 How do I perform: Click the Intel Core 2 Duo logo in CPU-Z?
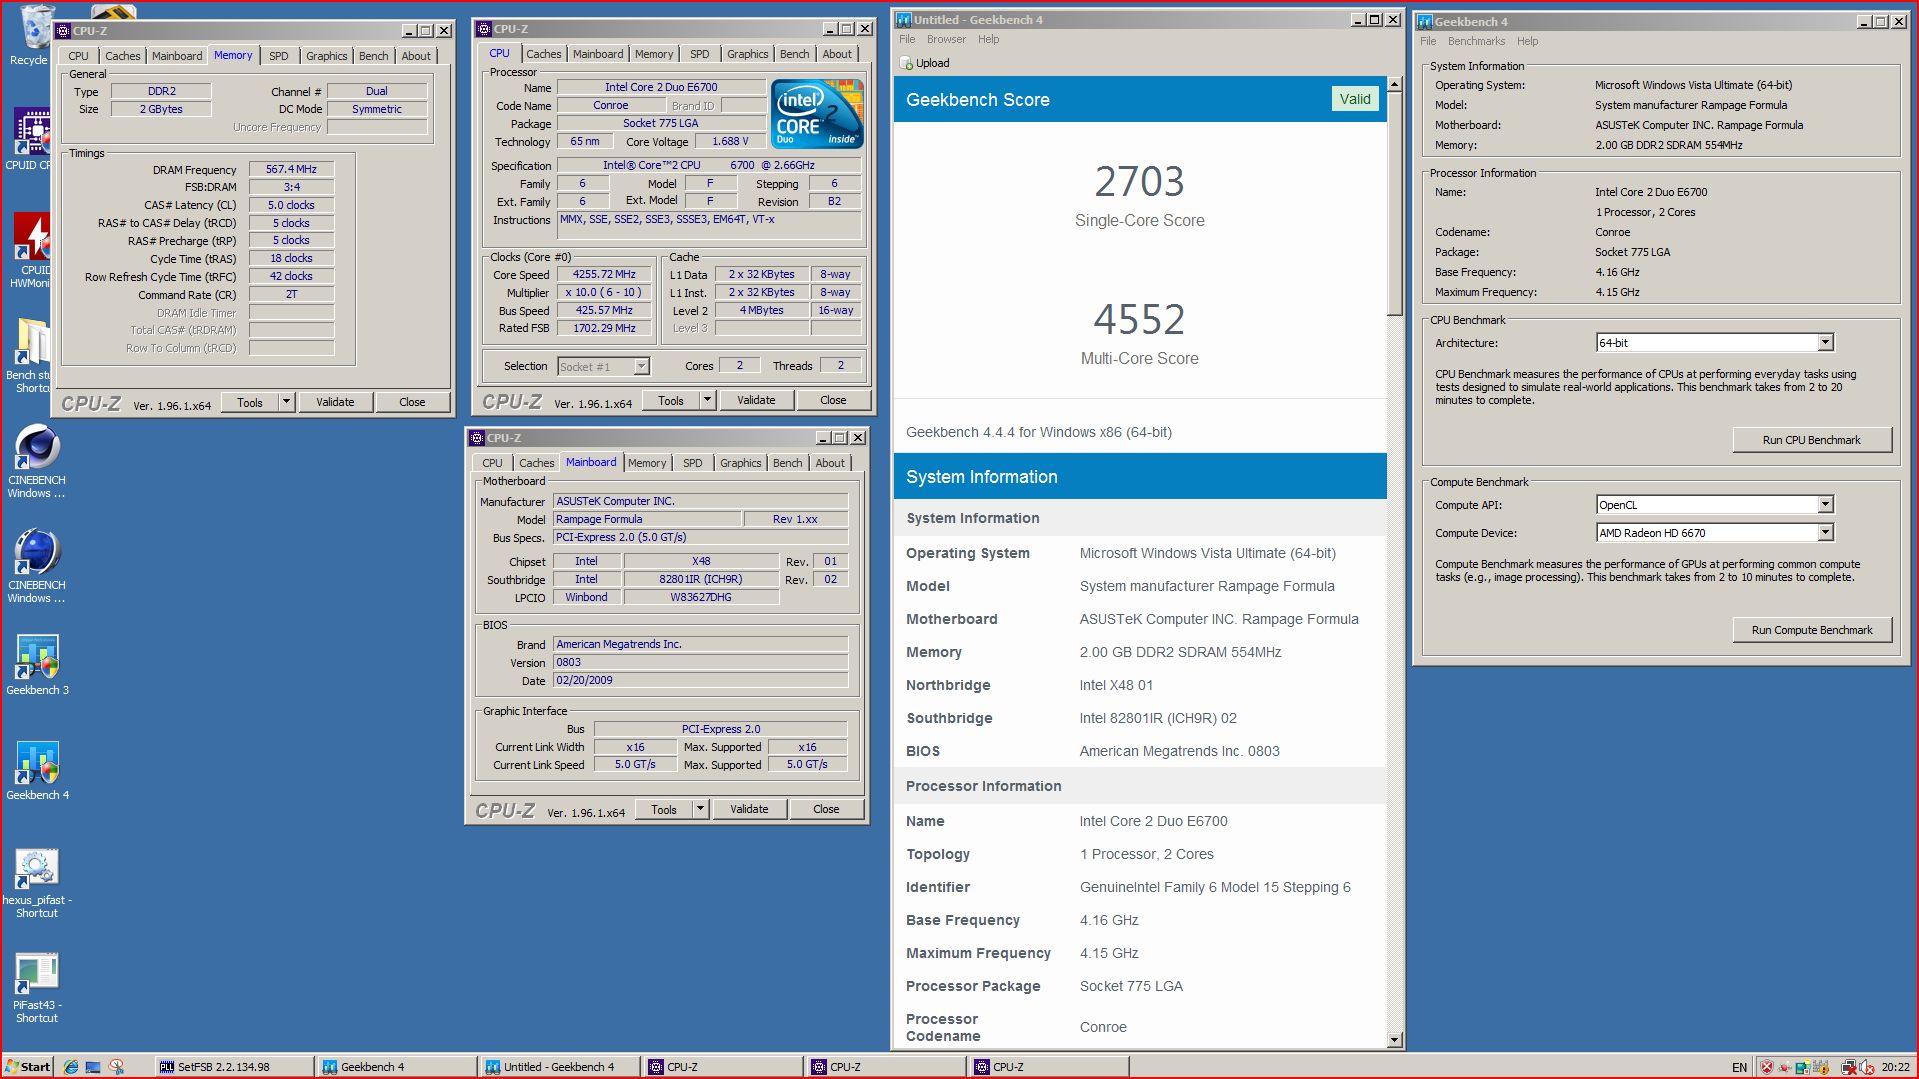click(x=817, y=114)
